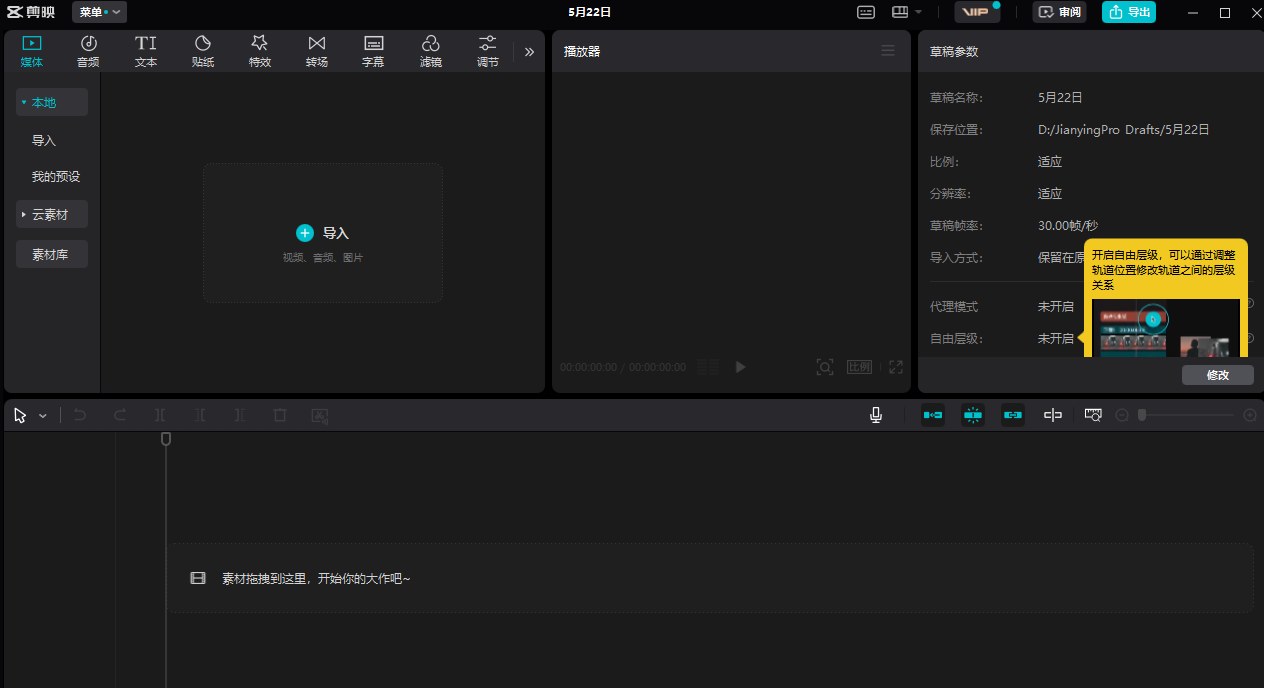Open the 特效 effects panel

click(260, 51)
